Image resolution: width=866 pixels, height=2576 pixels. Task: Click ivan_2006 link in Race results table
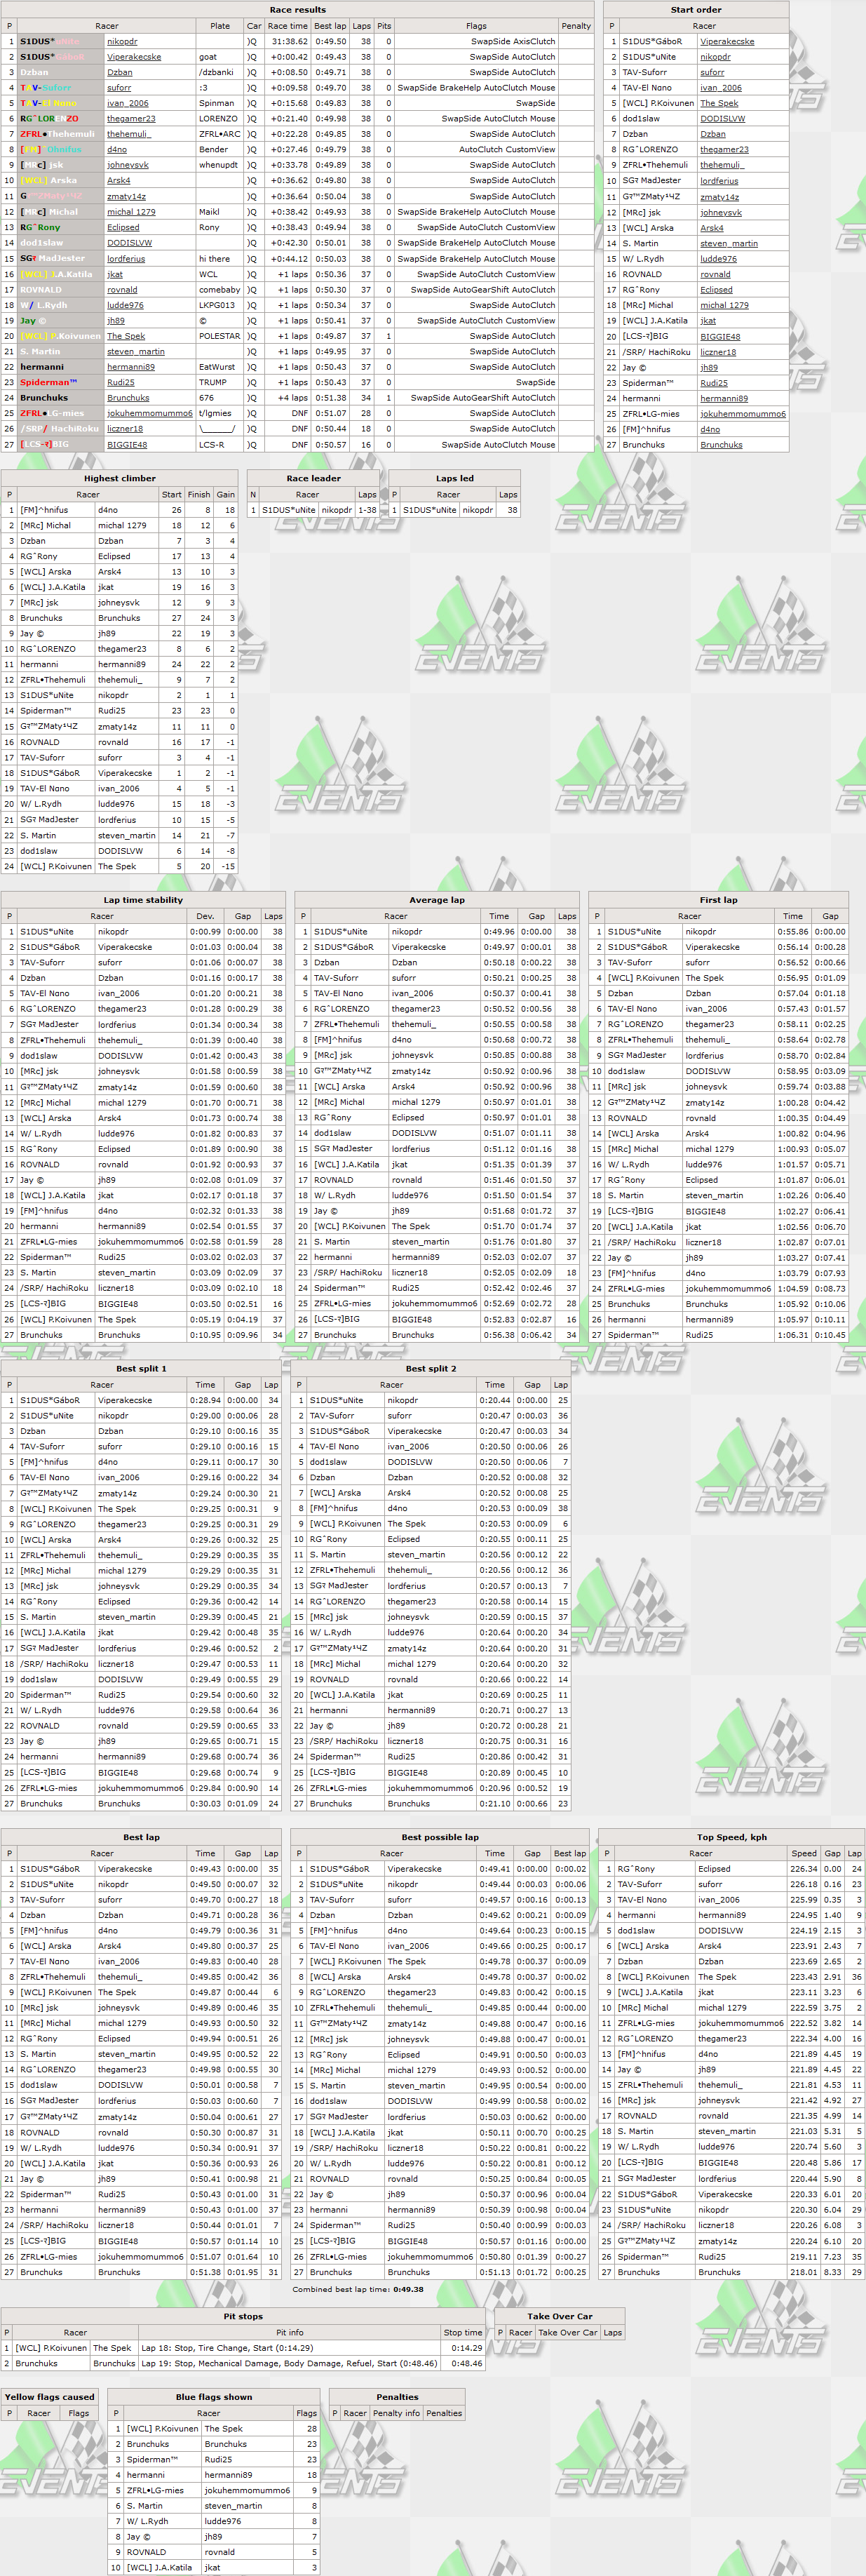click(128, 103)
